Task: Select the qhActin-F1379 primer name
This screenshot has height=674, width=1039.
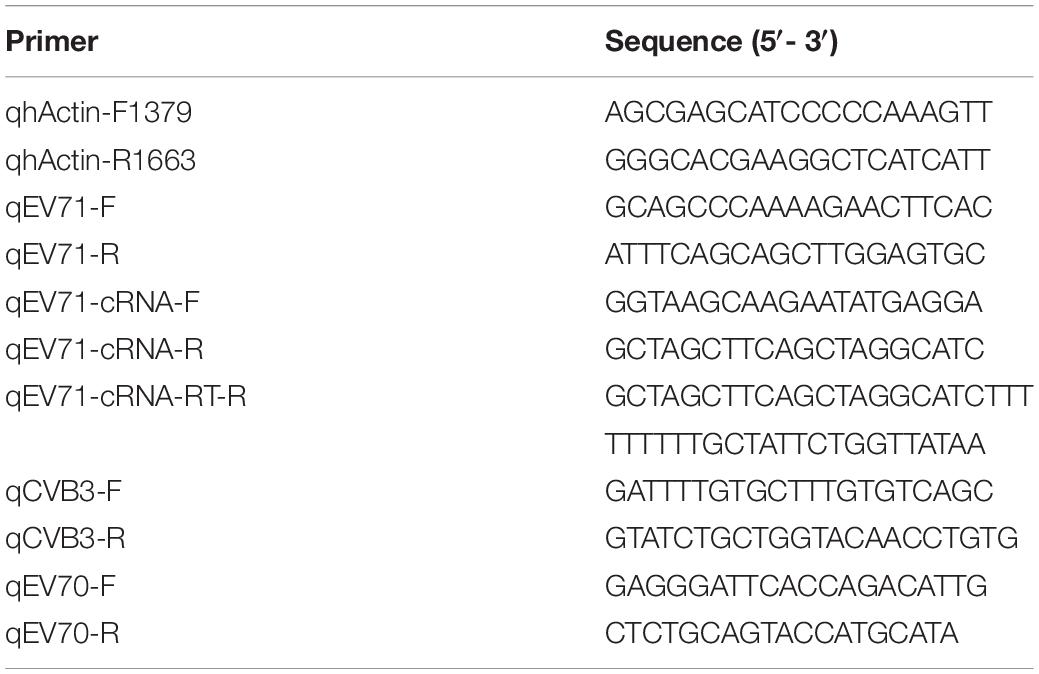Action: [99, 113]
